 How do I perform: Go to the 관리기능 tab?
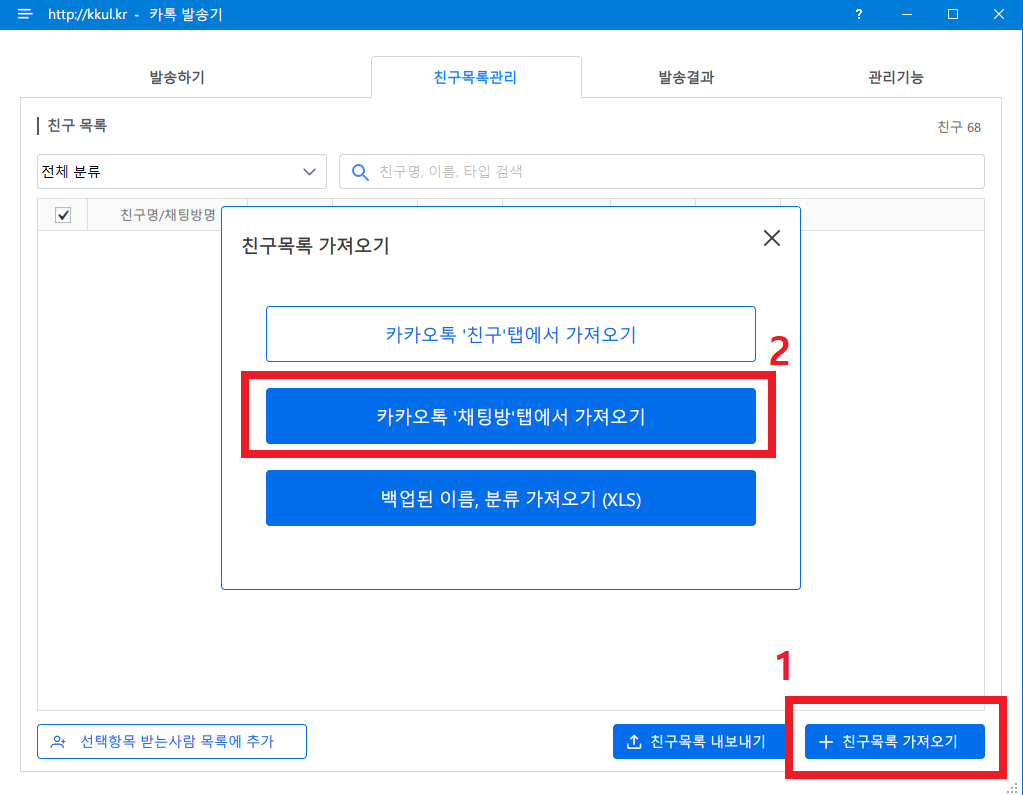click(x=896, y=77)
